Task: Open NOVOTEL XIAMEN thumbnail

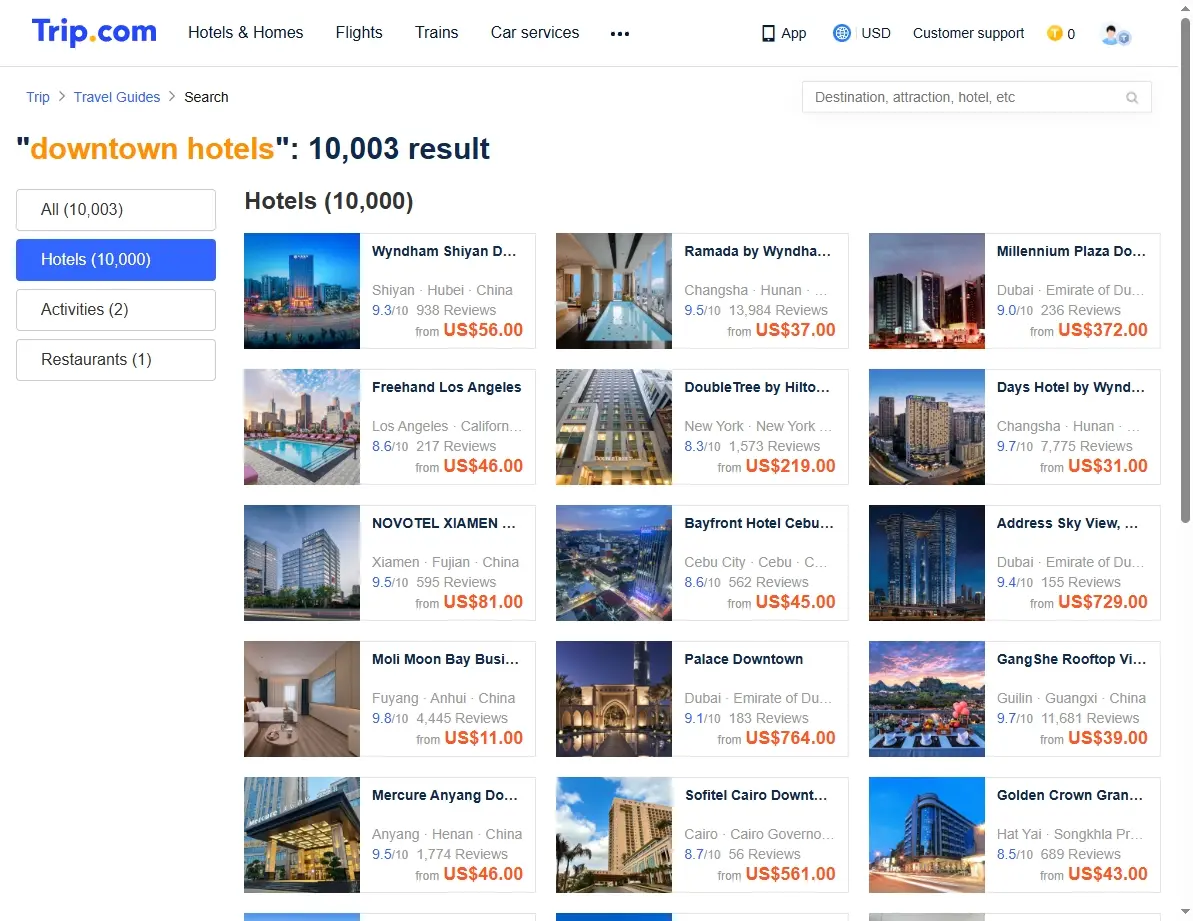Action: pyautogui.click(x=302, y=564)
